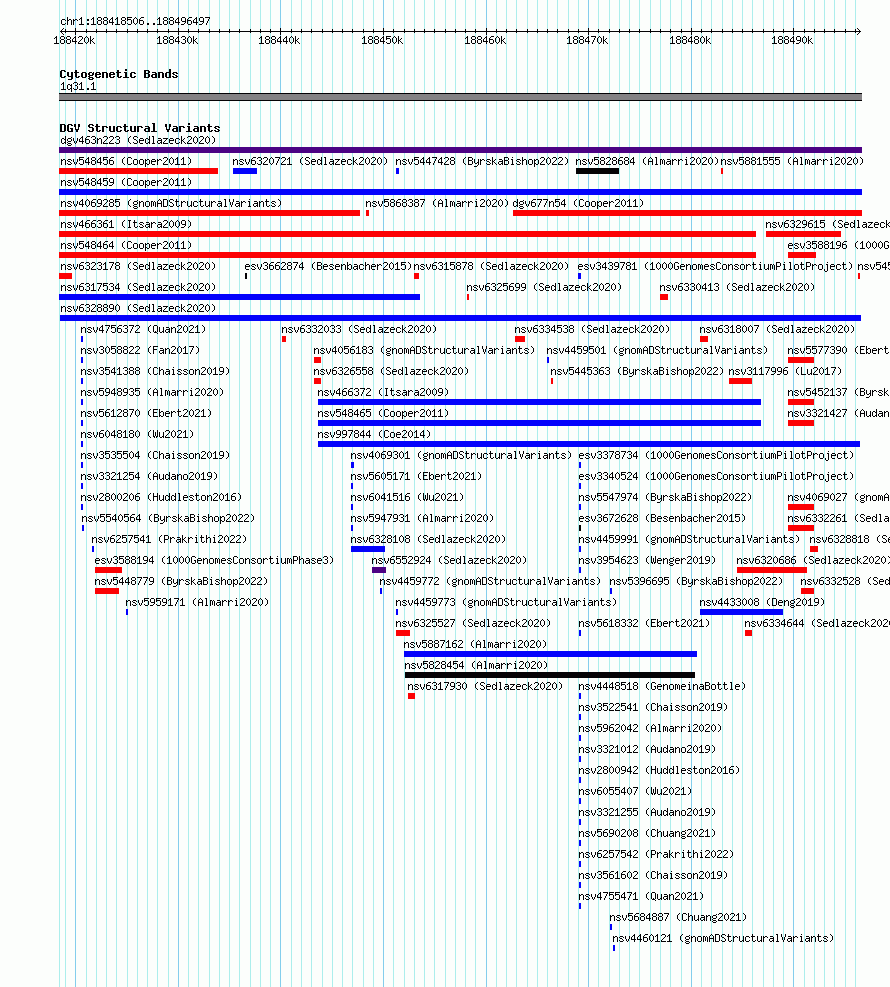
Task: Select the nsv6552924 (Sedlazeck2020) label
Action: (x=449, y=560)
